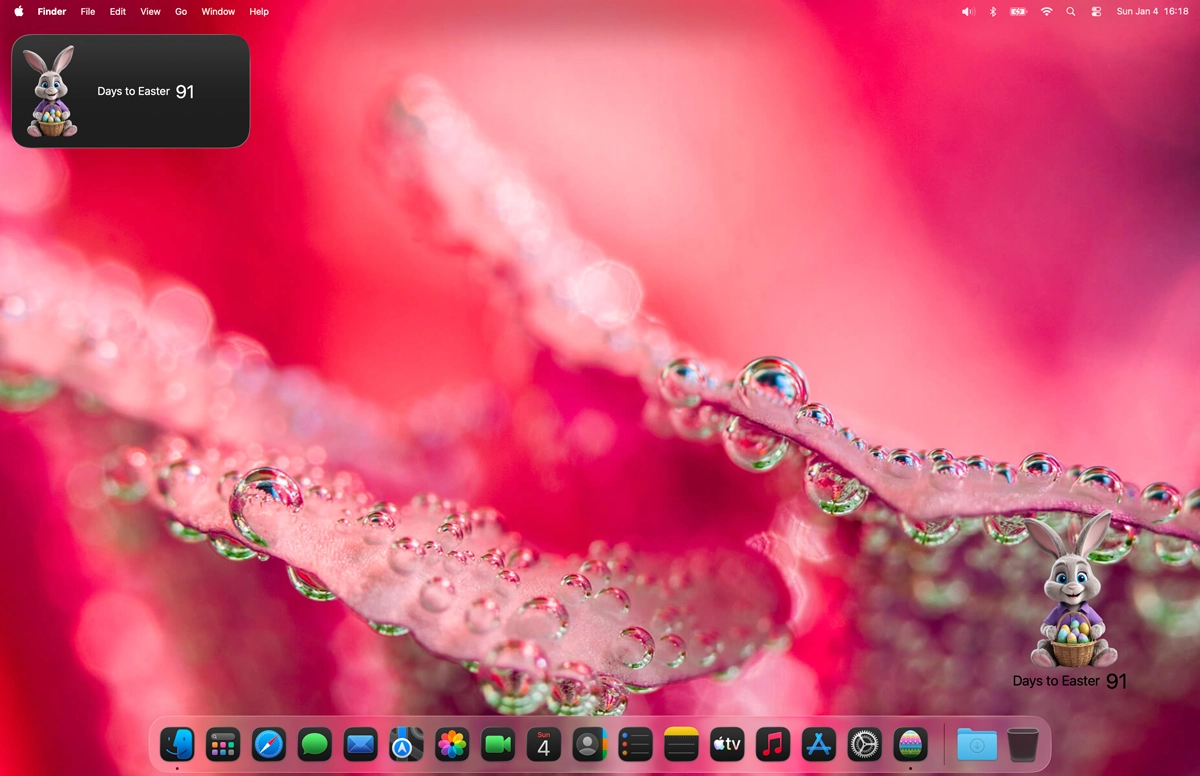Open Messages app in the Dock
The image size is (1200, 776).
coord(315,744)
